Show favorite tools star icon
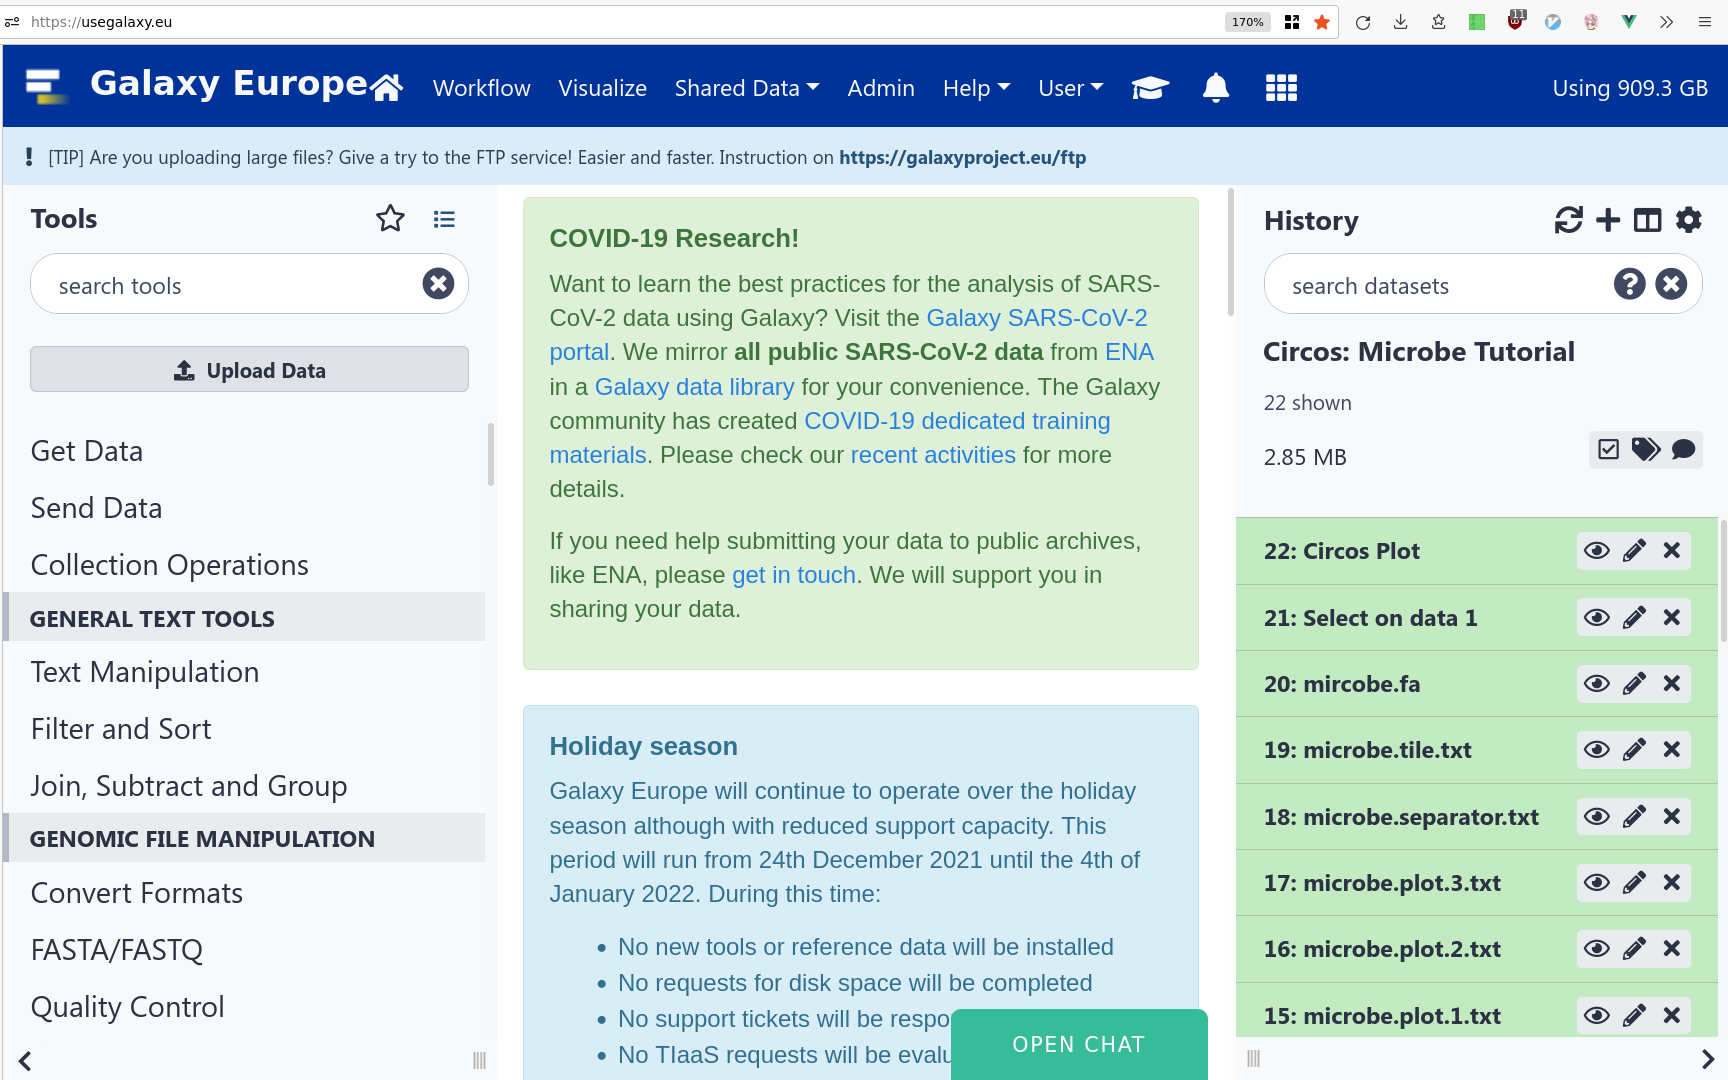This screenshot has height=1080, width=1728. click(x=390, y=219)
